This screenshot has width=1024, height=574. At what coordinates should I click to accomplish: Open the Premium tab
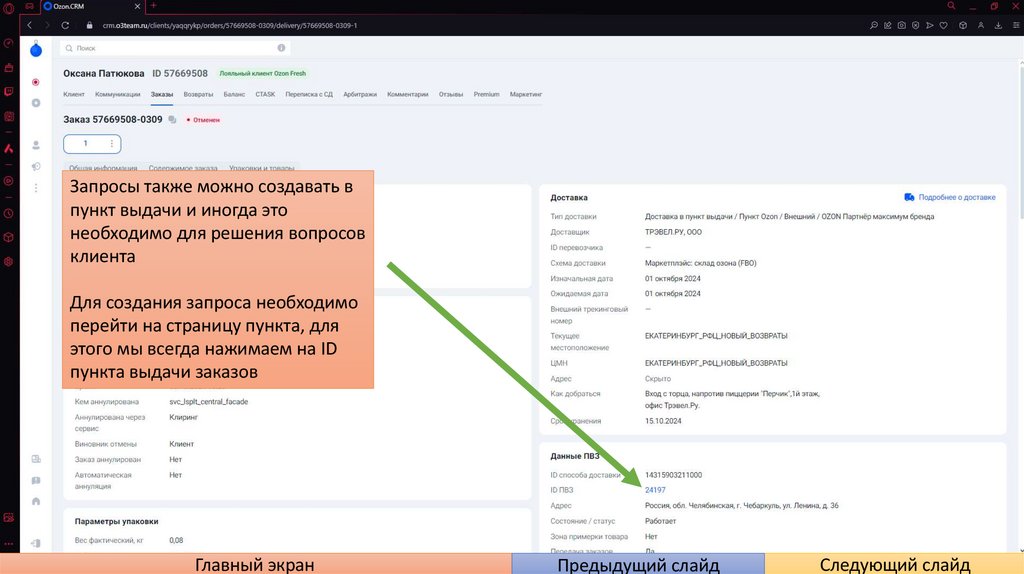click(487, 94)
